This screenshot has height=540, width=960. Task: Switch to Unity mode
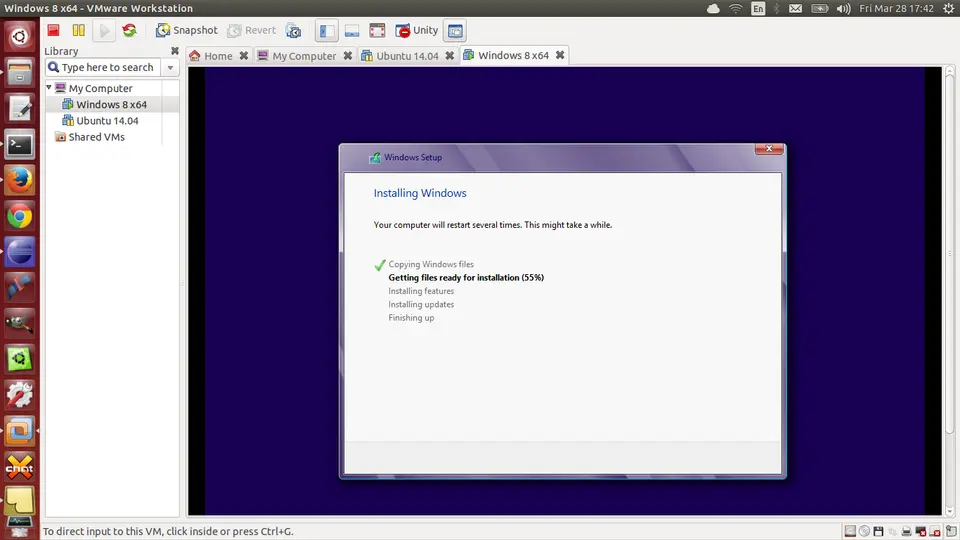pyautogui.click(x=416, y=30)
